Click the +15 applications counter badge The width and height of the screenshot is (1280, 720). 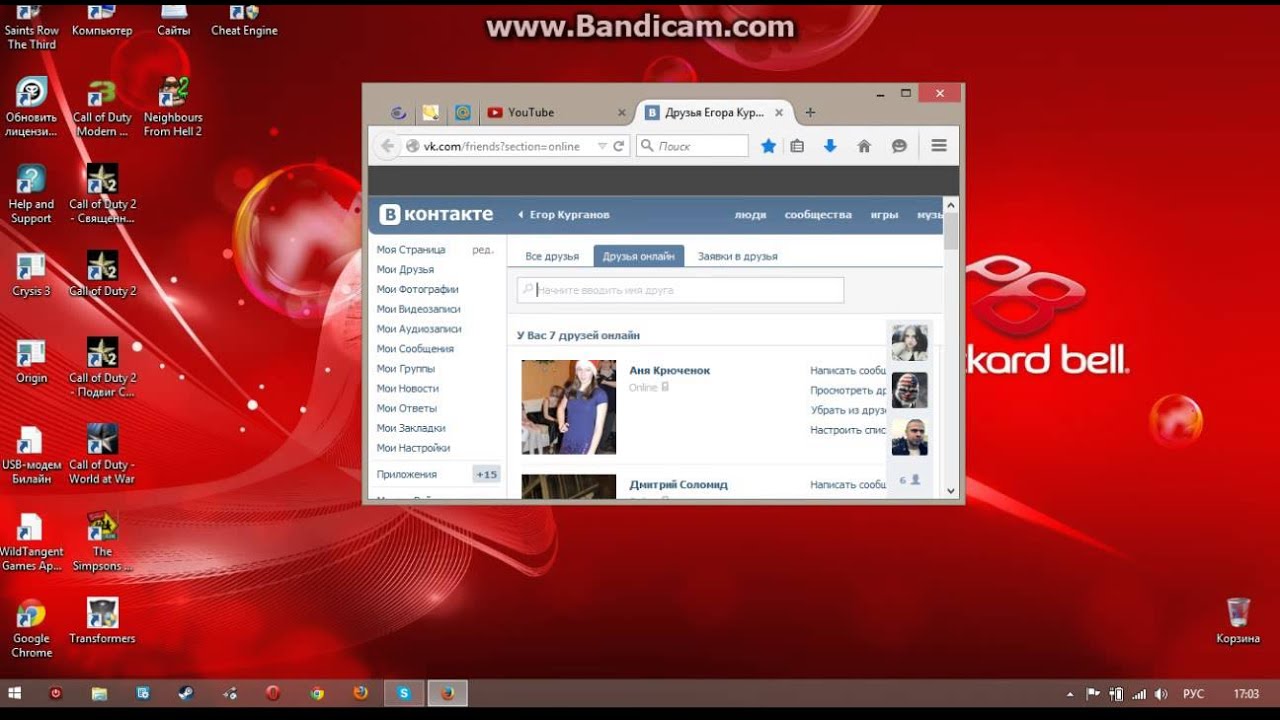pos(486,474)
